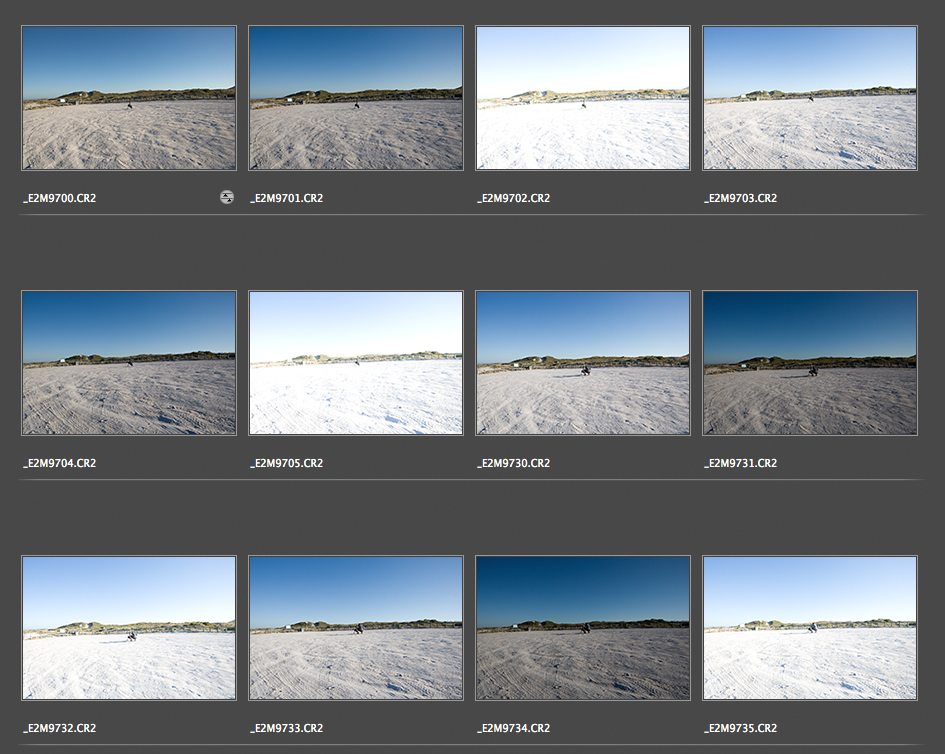Click the _E2M9735.CR2 thumbnail
The image size is (945, 754).
(x=810, y=628)
